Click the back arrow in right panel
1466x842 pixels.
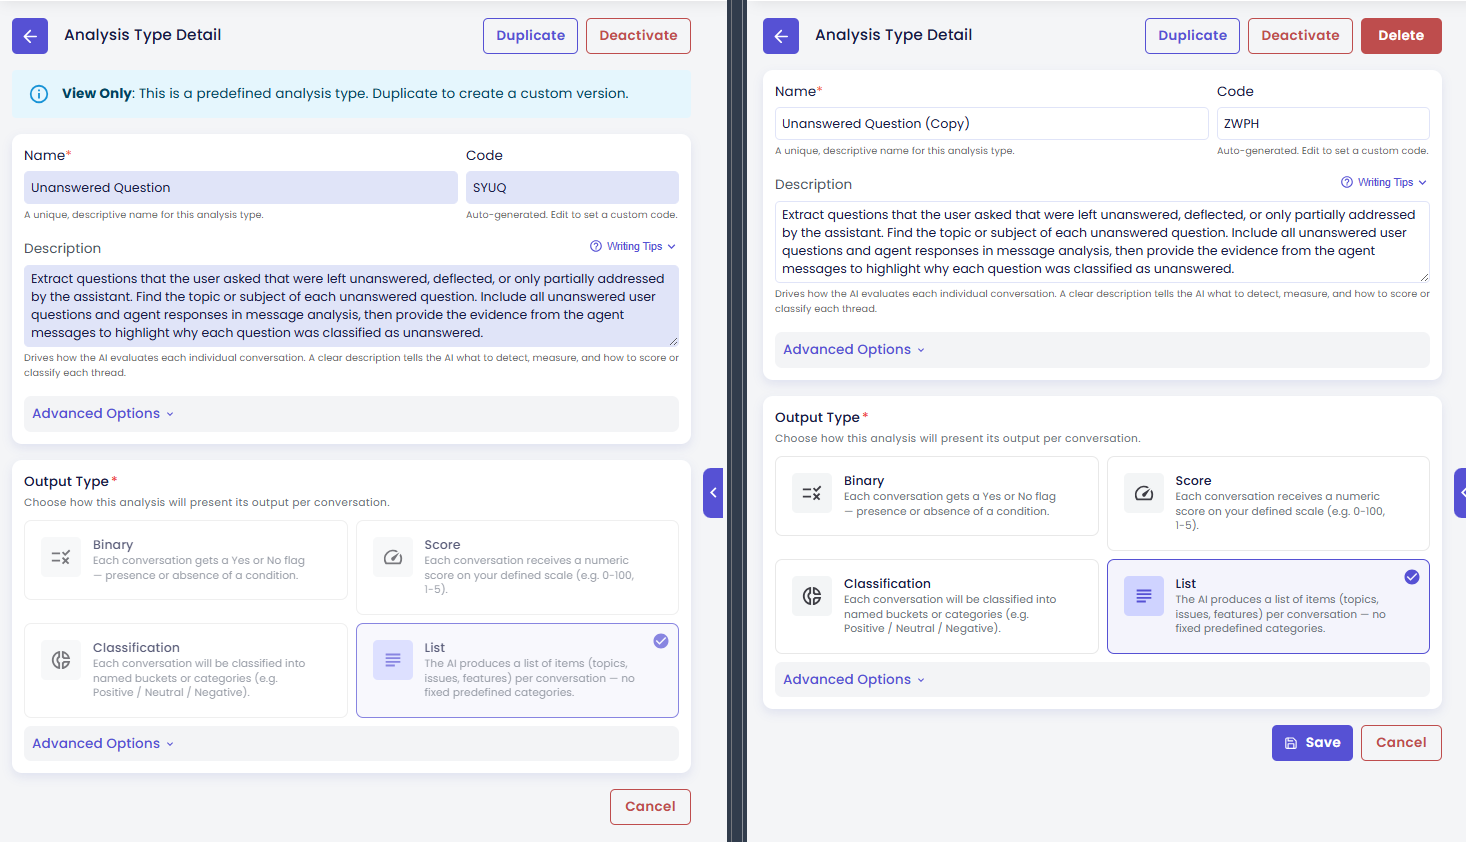tap(781, 36)
